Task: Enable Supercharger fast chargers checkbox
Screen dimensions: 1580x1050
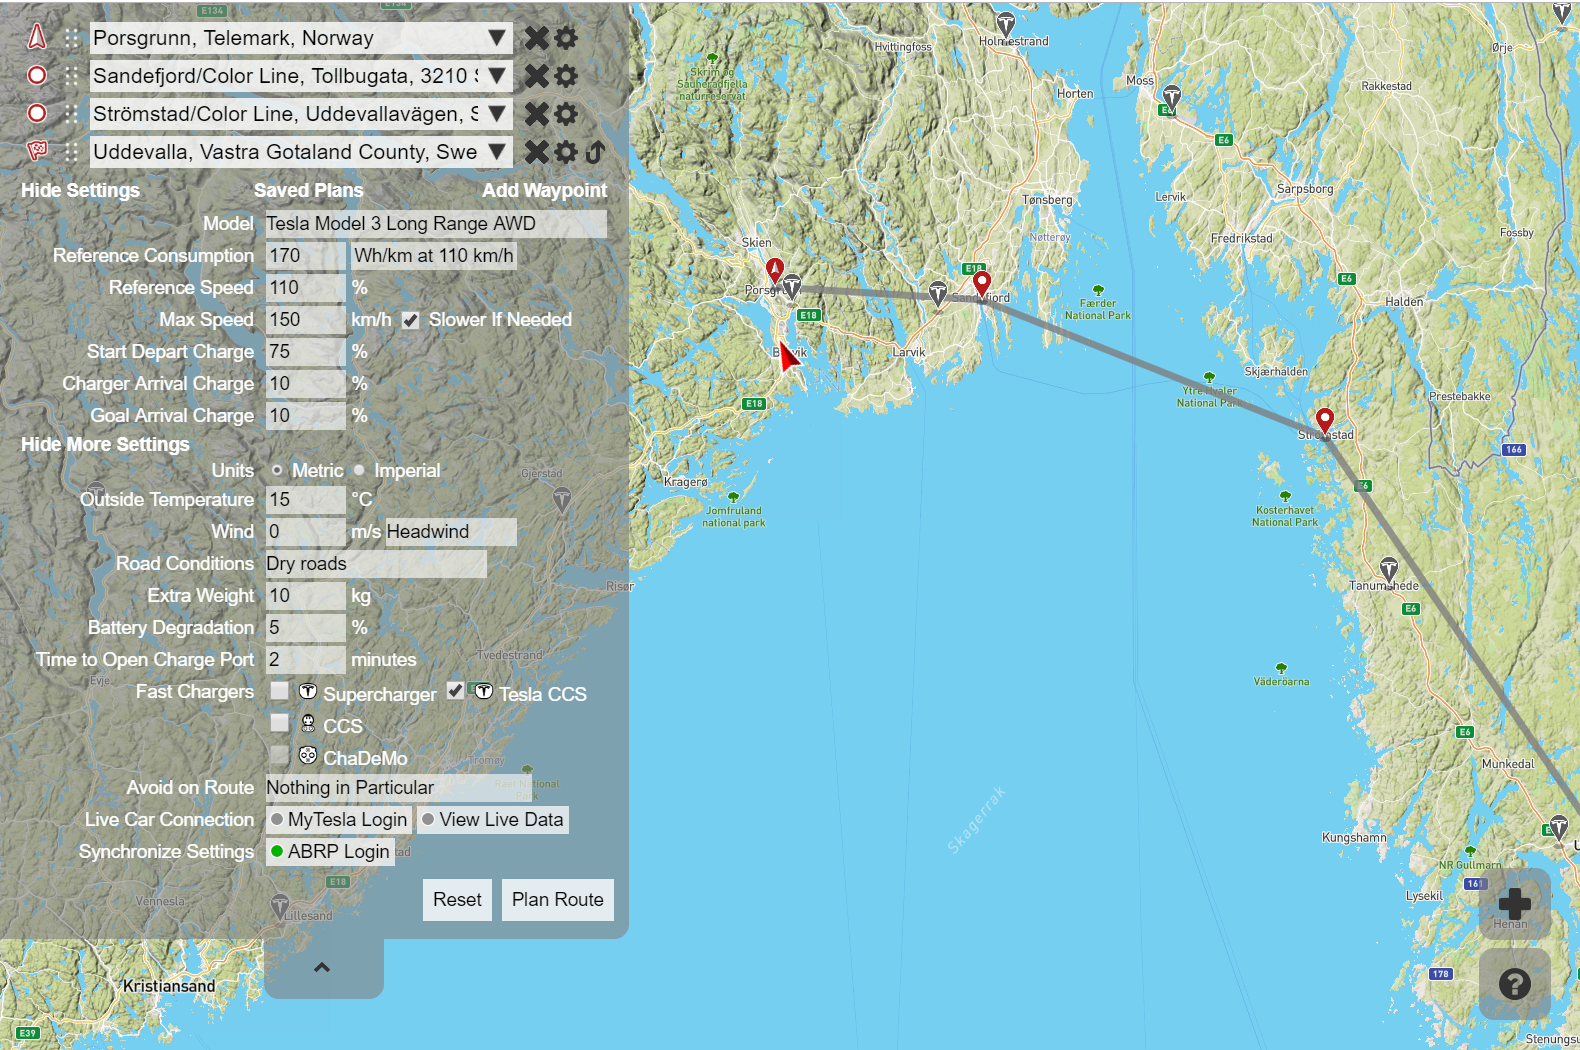Action: click(x=280, y=691)
